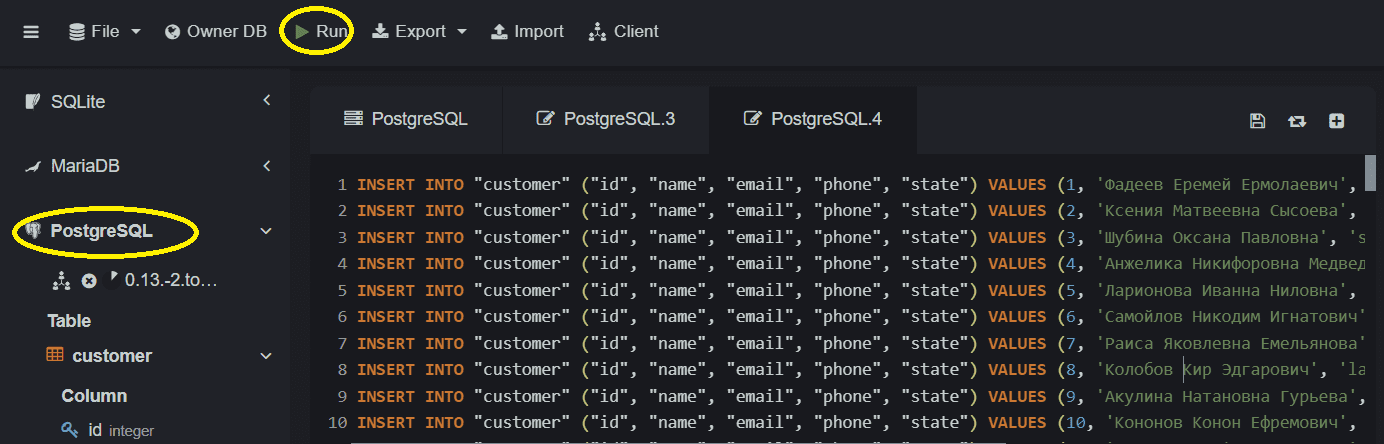Open the Client option

click(624, 32)
